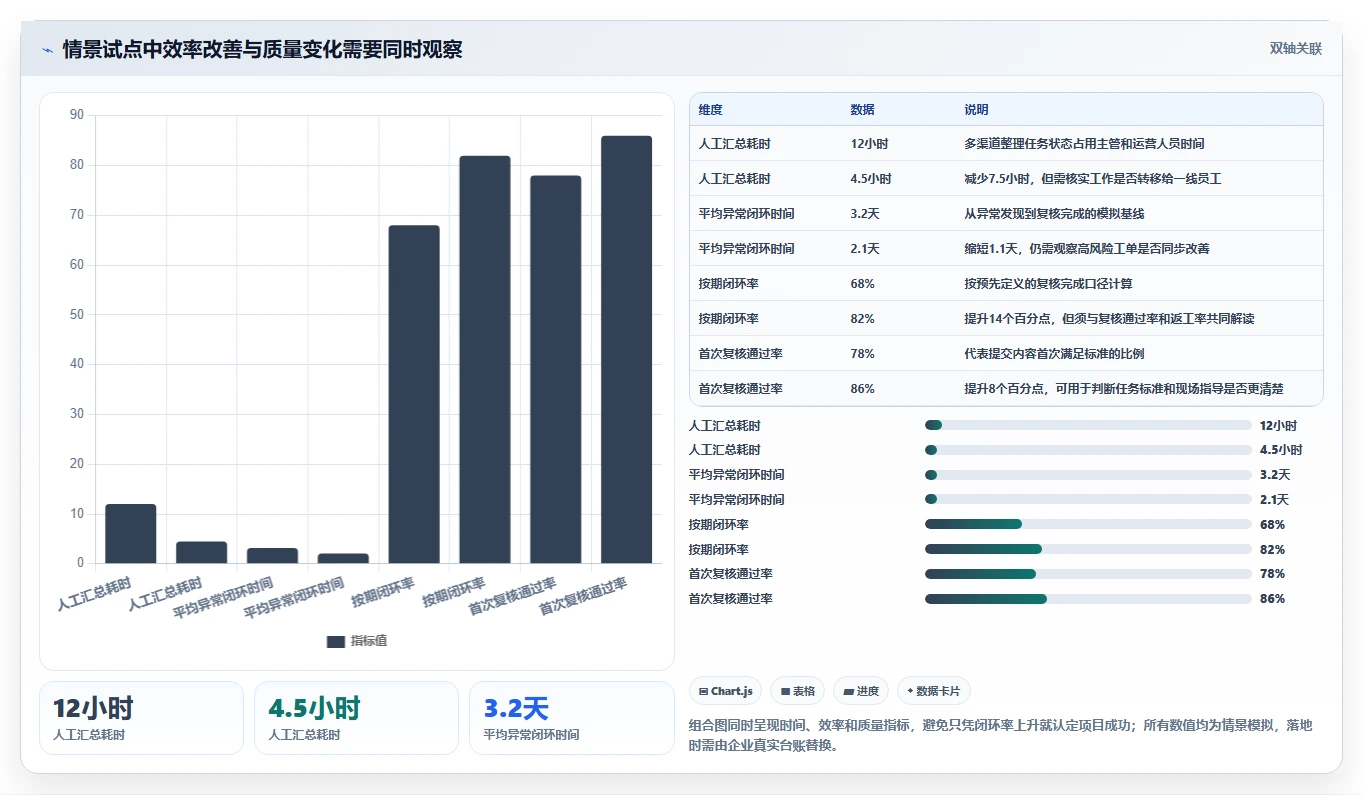This screenshot has width=1363, height=795.
Task: Click the description starting 缩短1.1天
Action: click(1087, 249)
